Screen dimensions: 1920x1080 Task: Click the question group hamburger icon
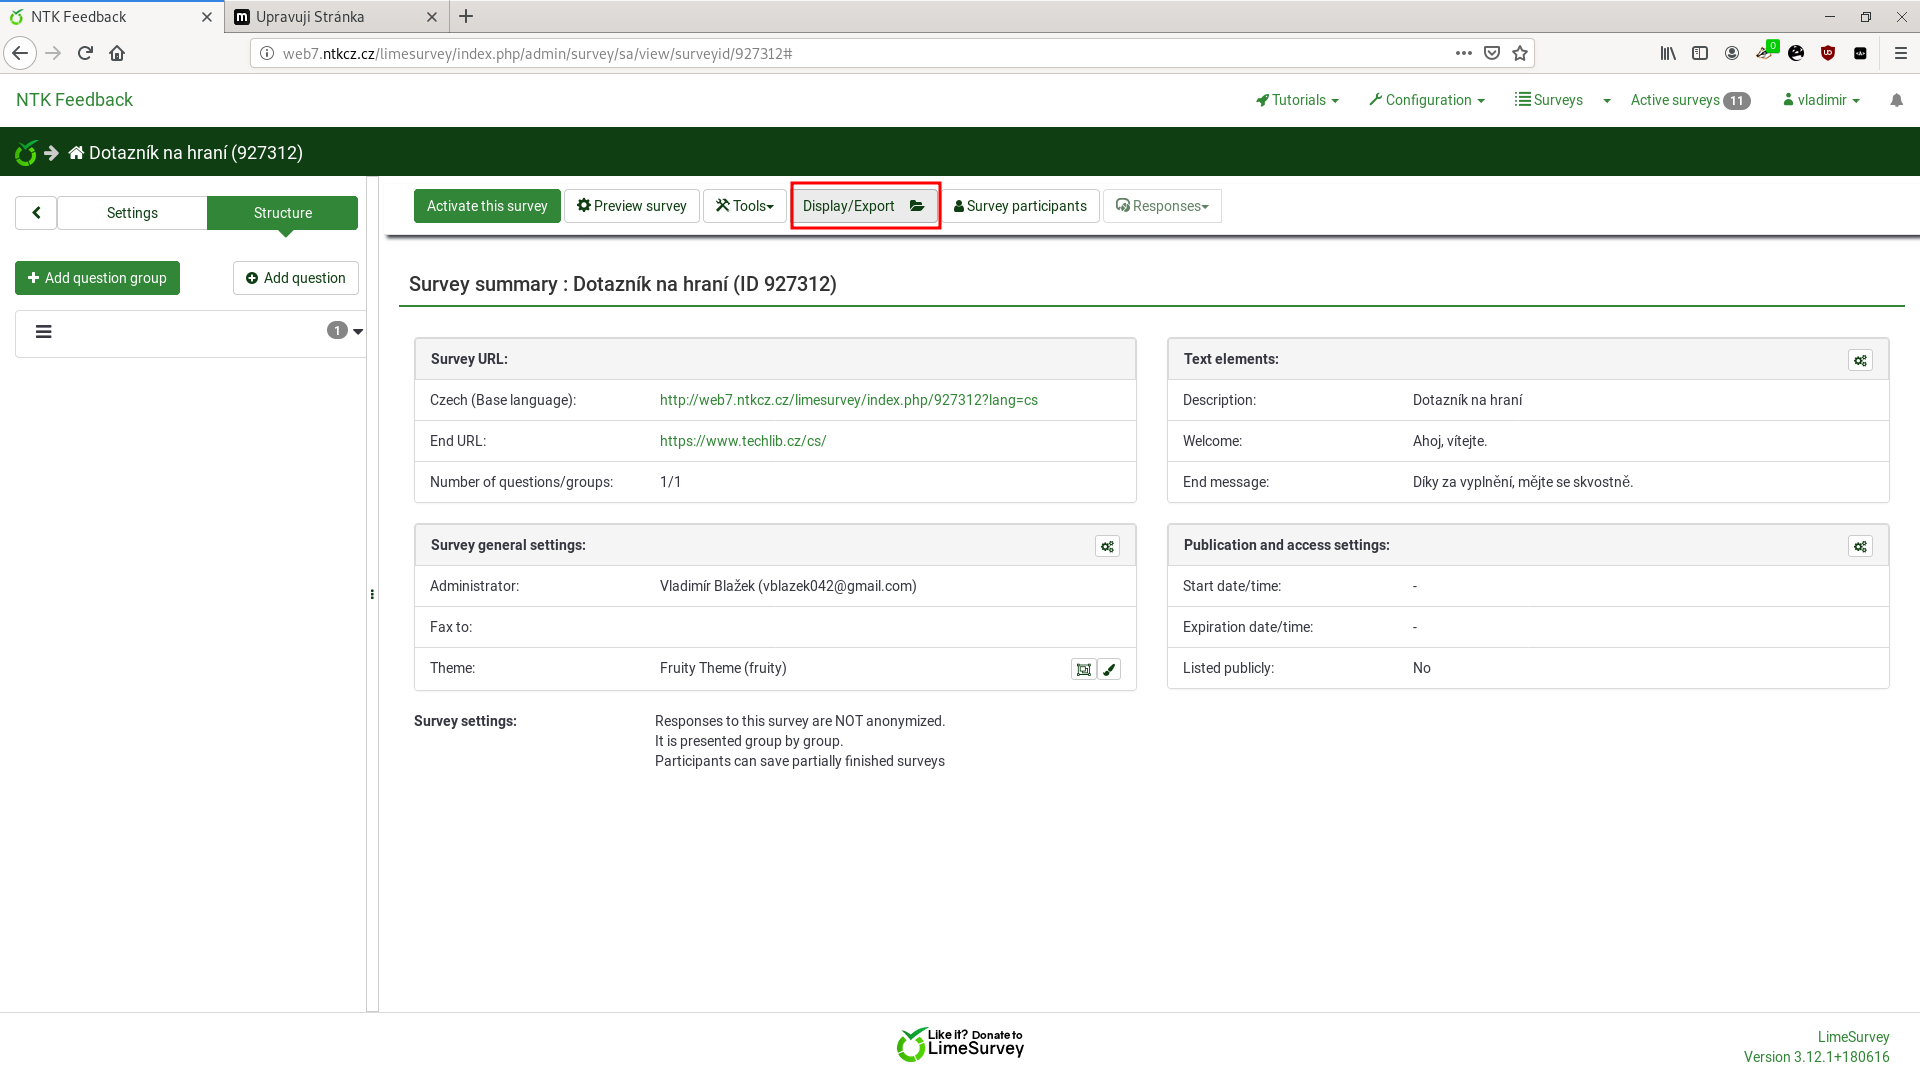click(x=44, y=332)
